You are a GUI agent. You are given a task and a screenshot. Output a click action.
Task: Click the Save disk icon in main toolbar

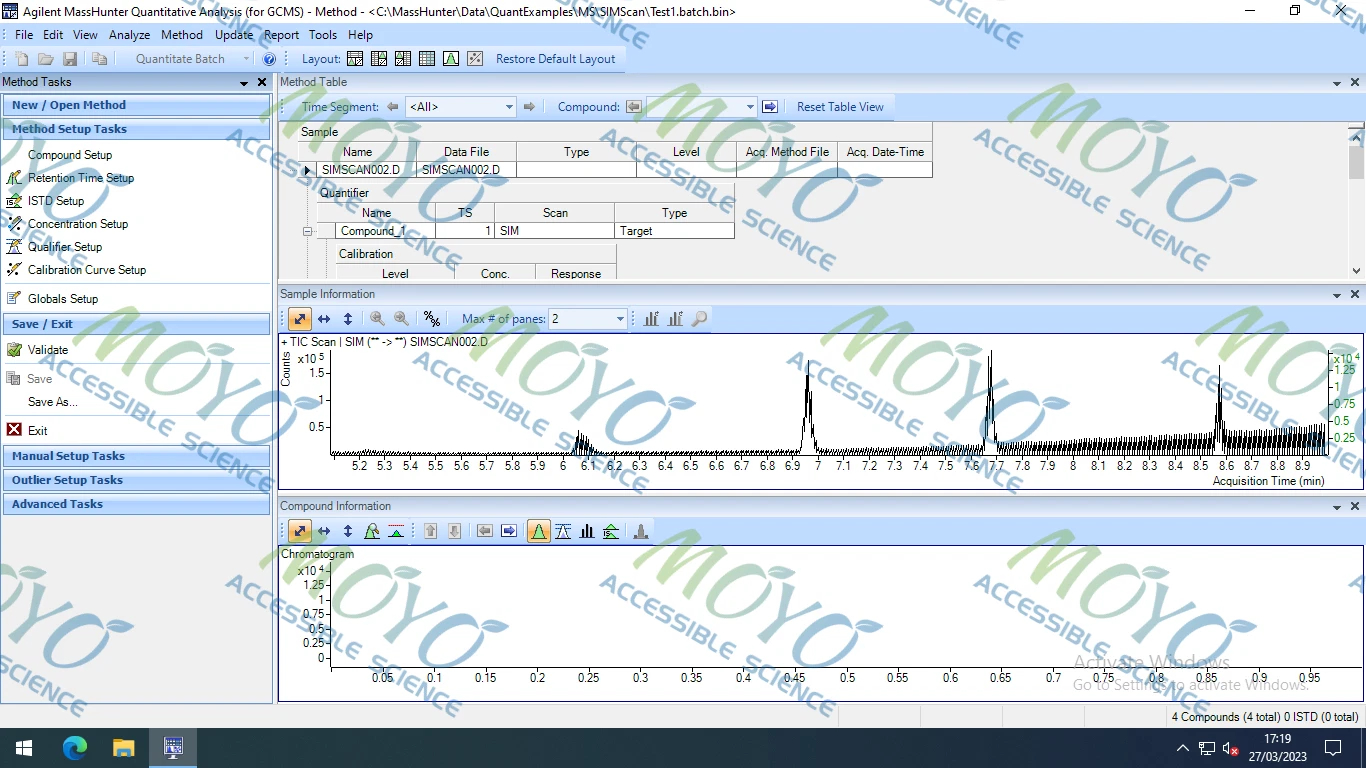pos(70,59)
